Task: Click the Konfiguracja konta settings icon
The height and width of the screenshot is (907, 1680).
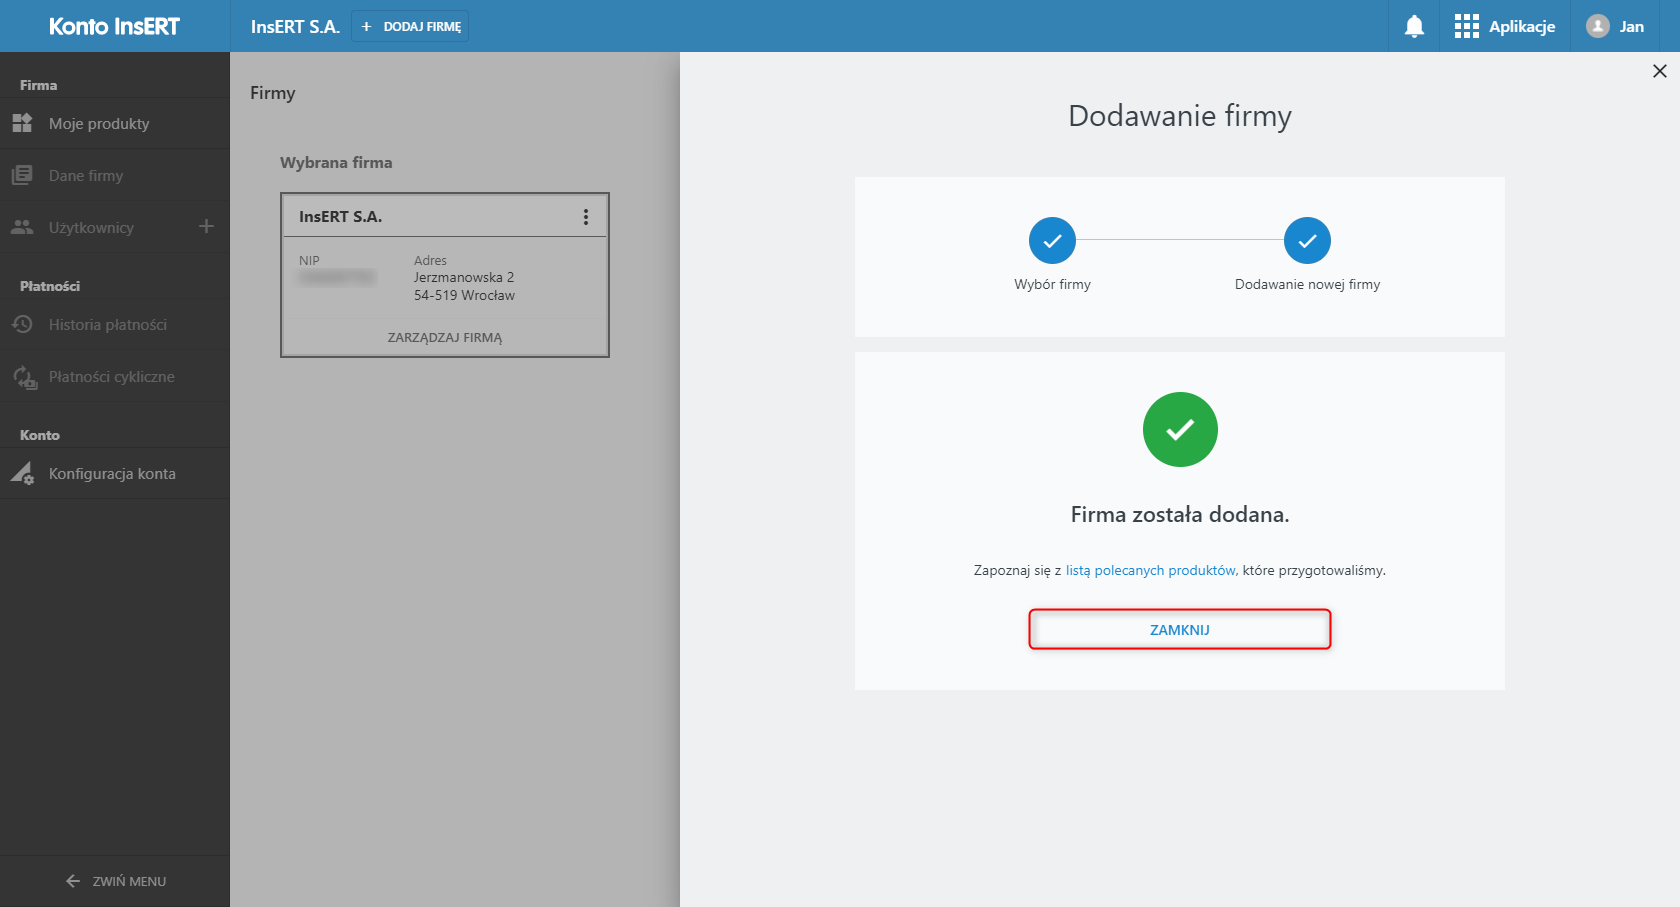Action: (x=22, y=473)
